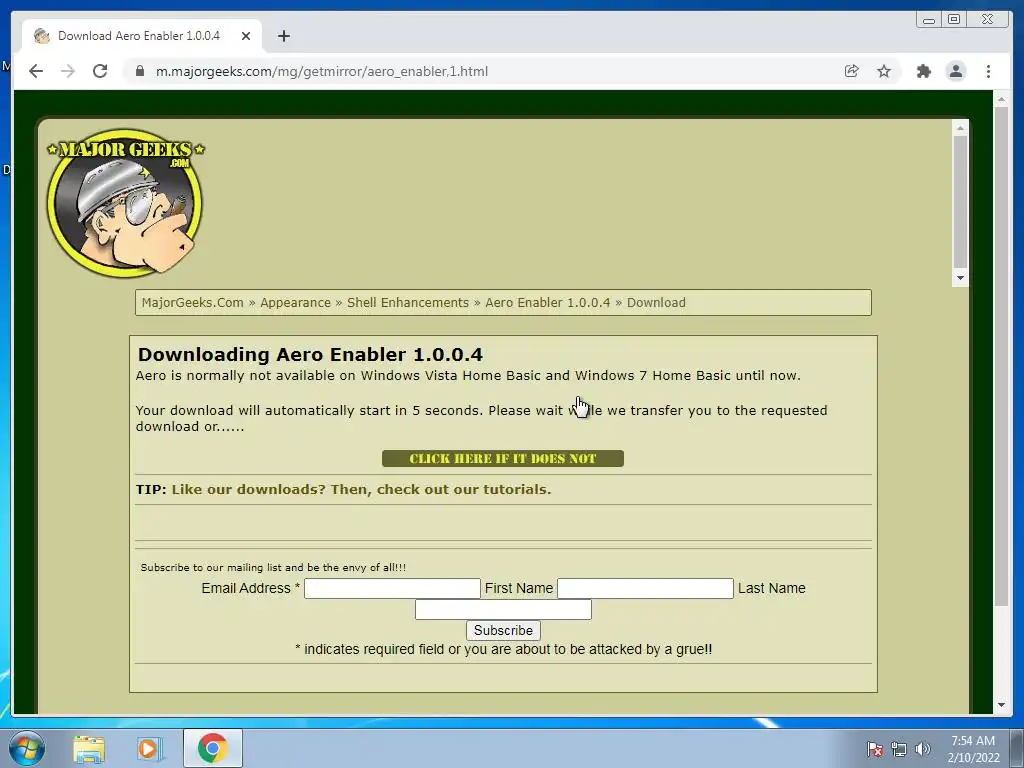The image size is (1024, 768).
Task: Go back to the previous page
Action: click(36, 71)
